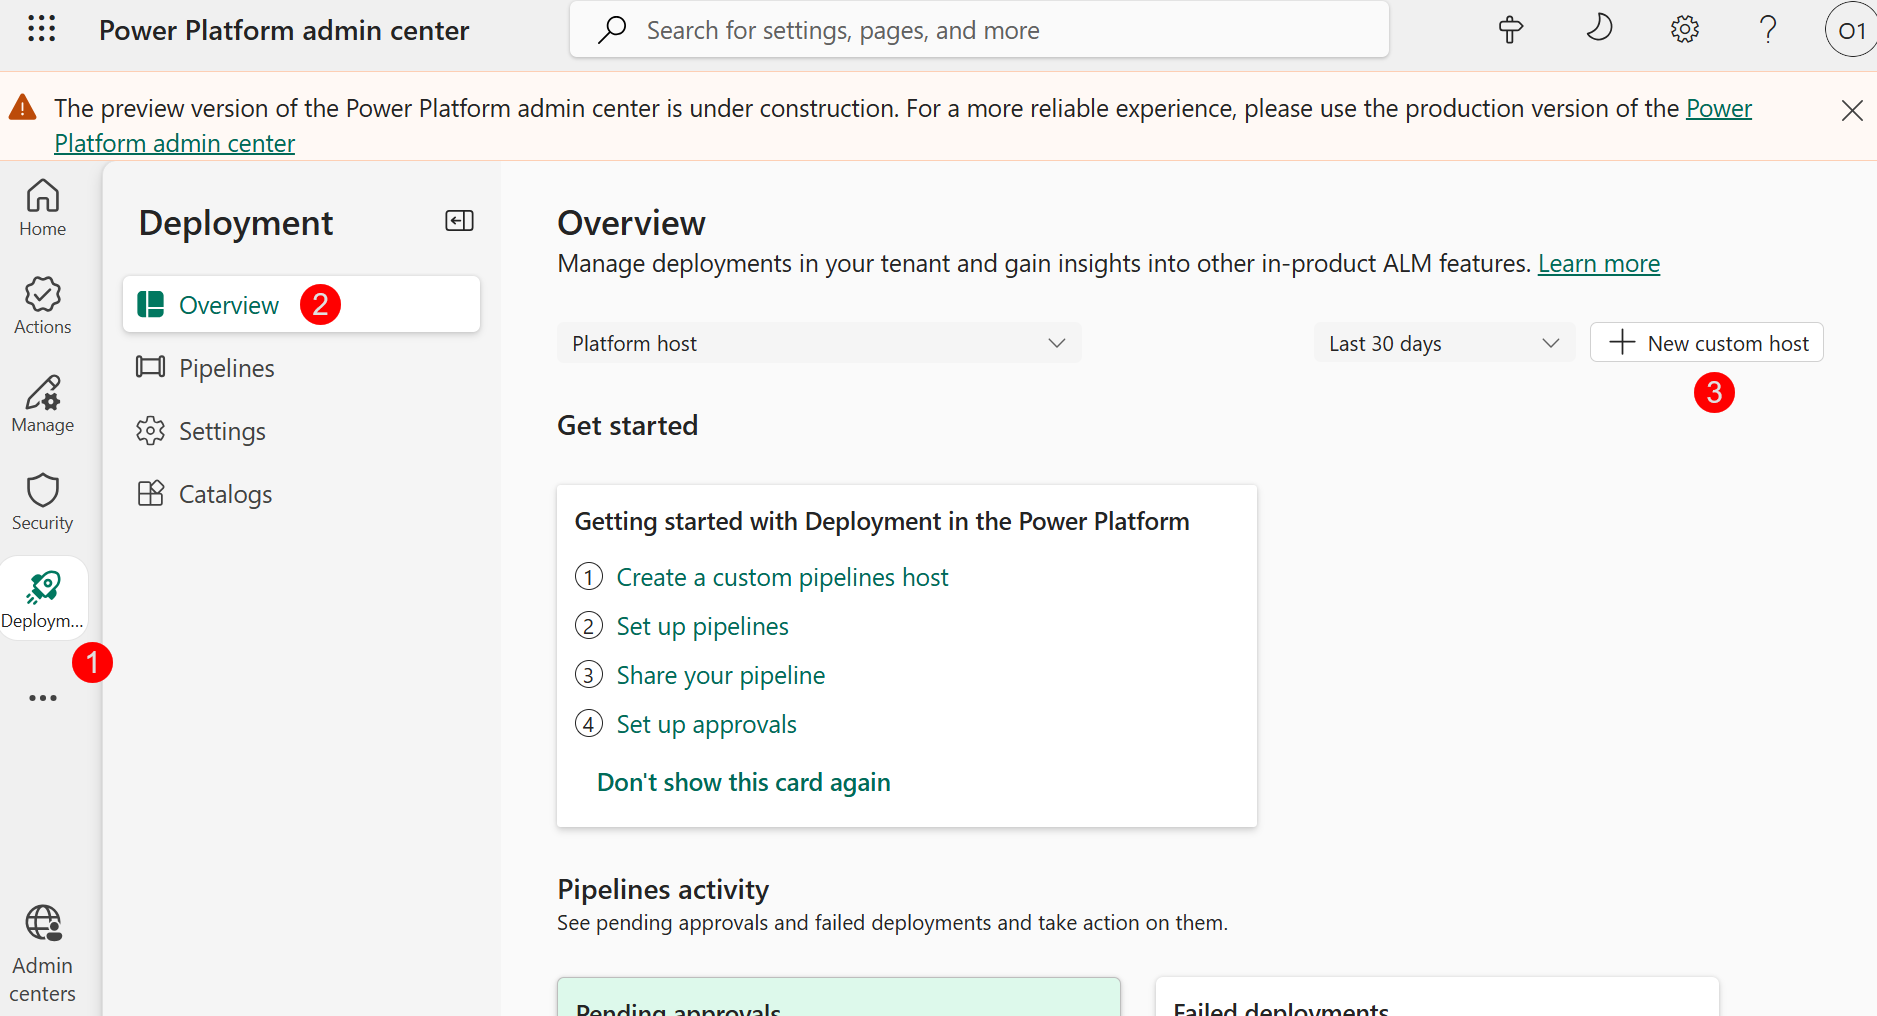
Task: Click the Home icon in left rail
Action: (x=42, y=207)
